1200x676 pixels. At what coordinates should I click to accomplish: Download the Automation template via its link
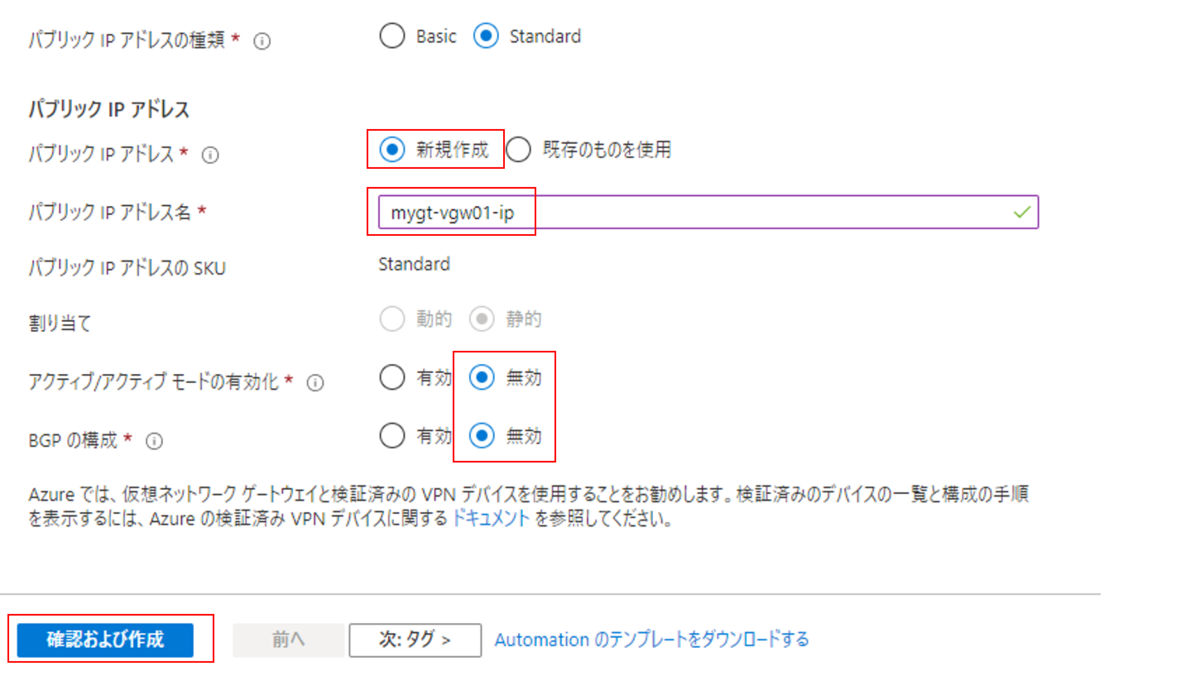(x=652, y=639)
